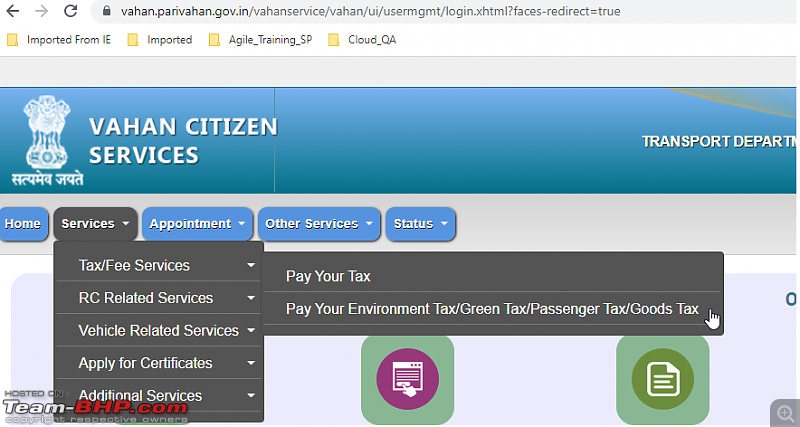Open the Other Services dropdown menu
The height and width of the screenshot is (427, 800).
tap(319, 224)
